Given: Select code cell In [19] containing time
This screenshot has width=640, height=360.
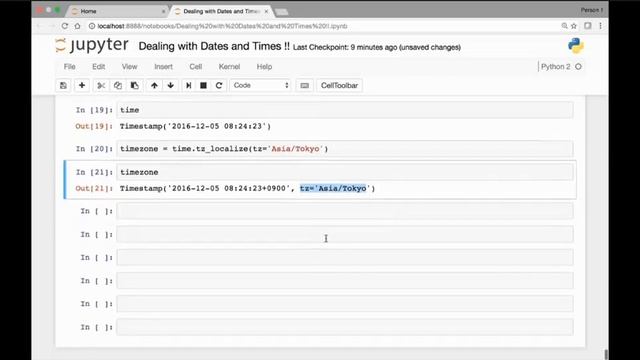Looking at the screenshot, I should pyautogui.click(x=344, y=110).
